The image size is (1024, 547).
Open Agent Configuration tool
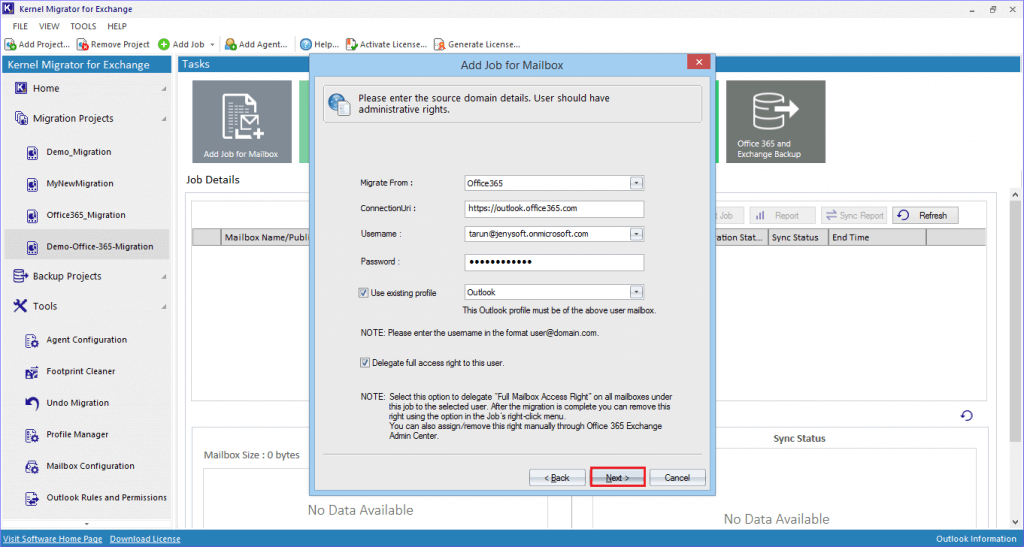pos(86,340)
